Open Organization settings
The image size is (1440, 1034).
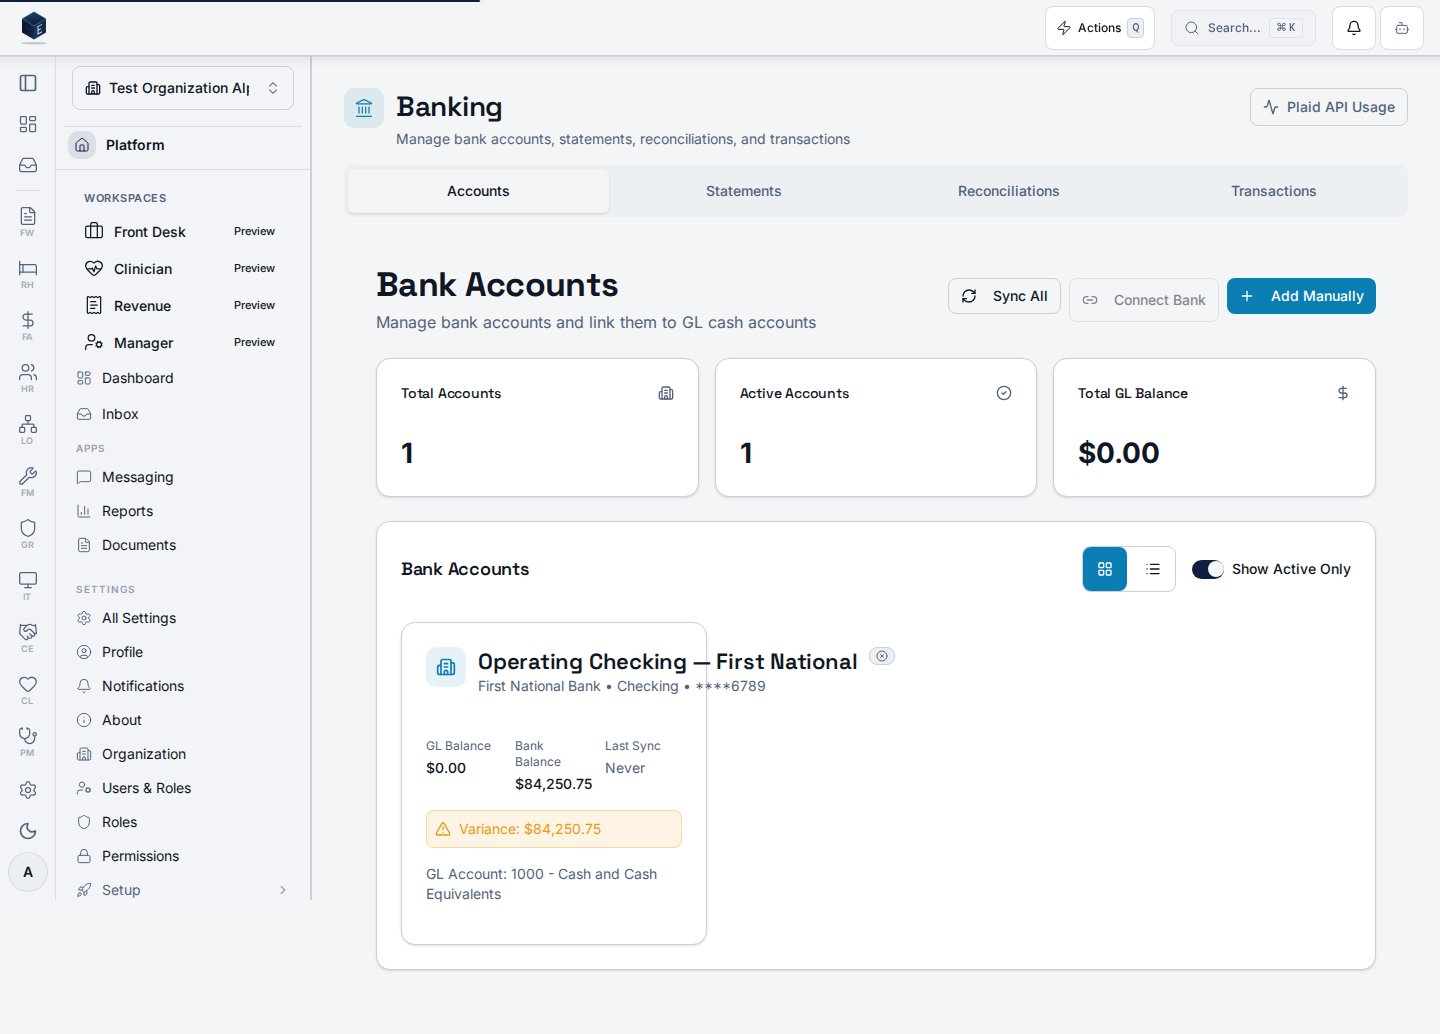pyautogui.click(x=183, y=754)
